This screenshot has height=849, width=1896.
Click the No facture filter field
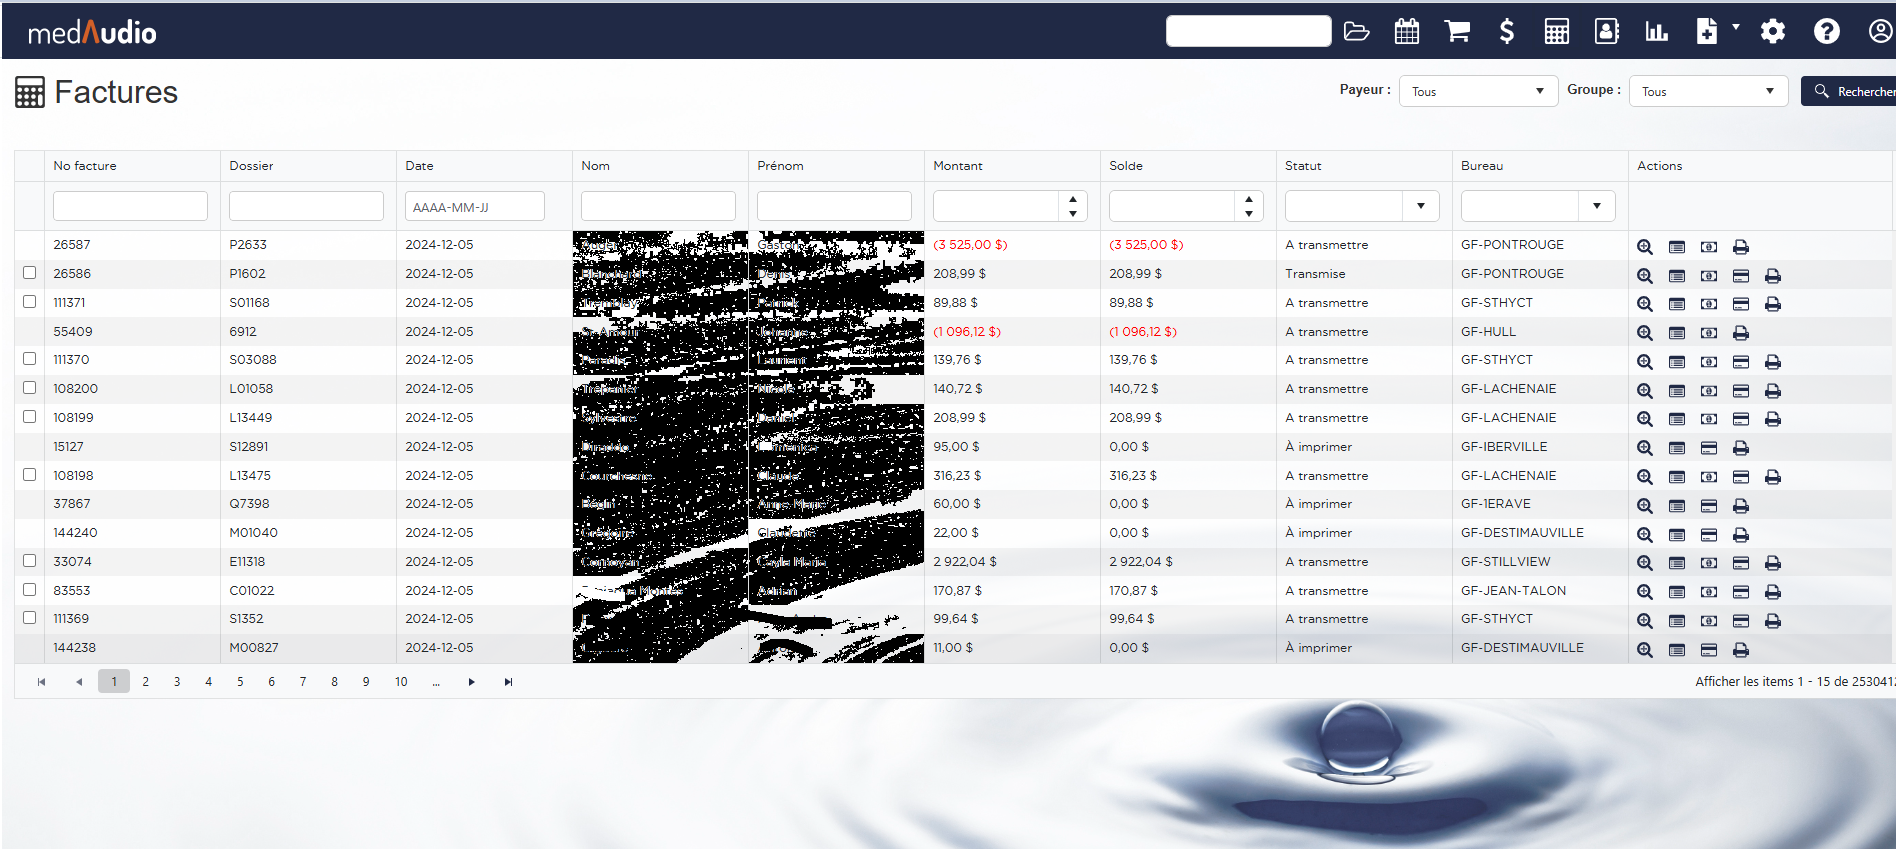[x=130, y=206]
